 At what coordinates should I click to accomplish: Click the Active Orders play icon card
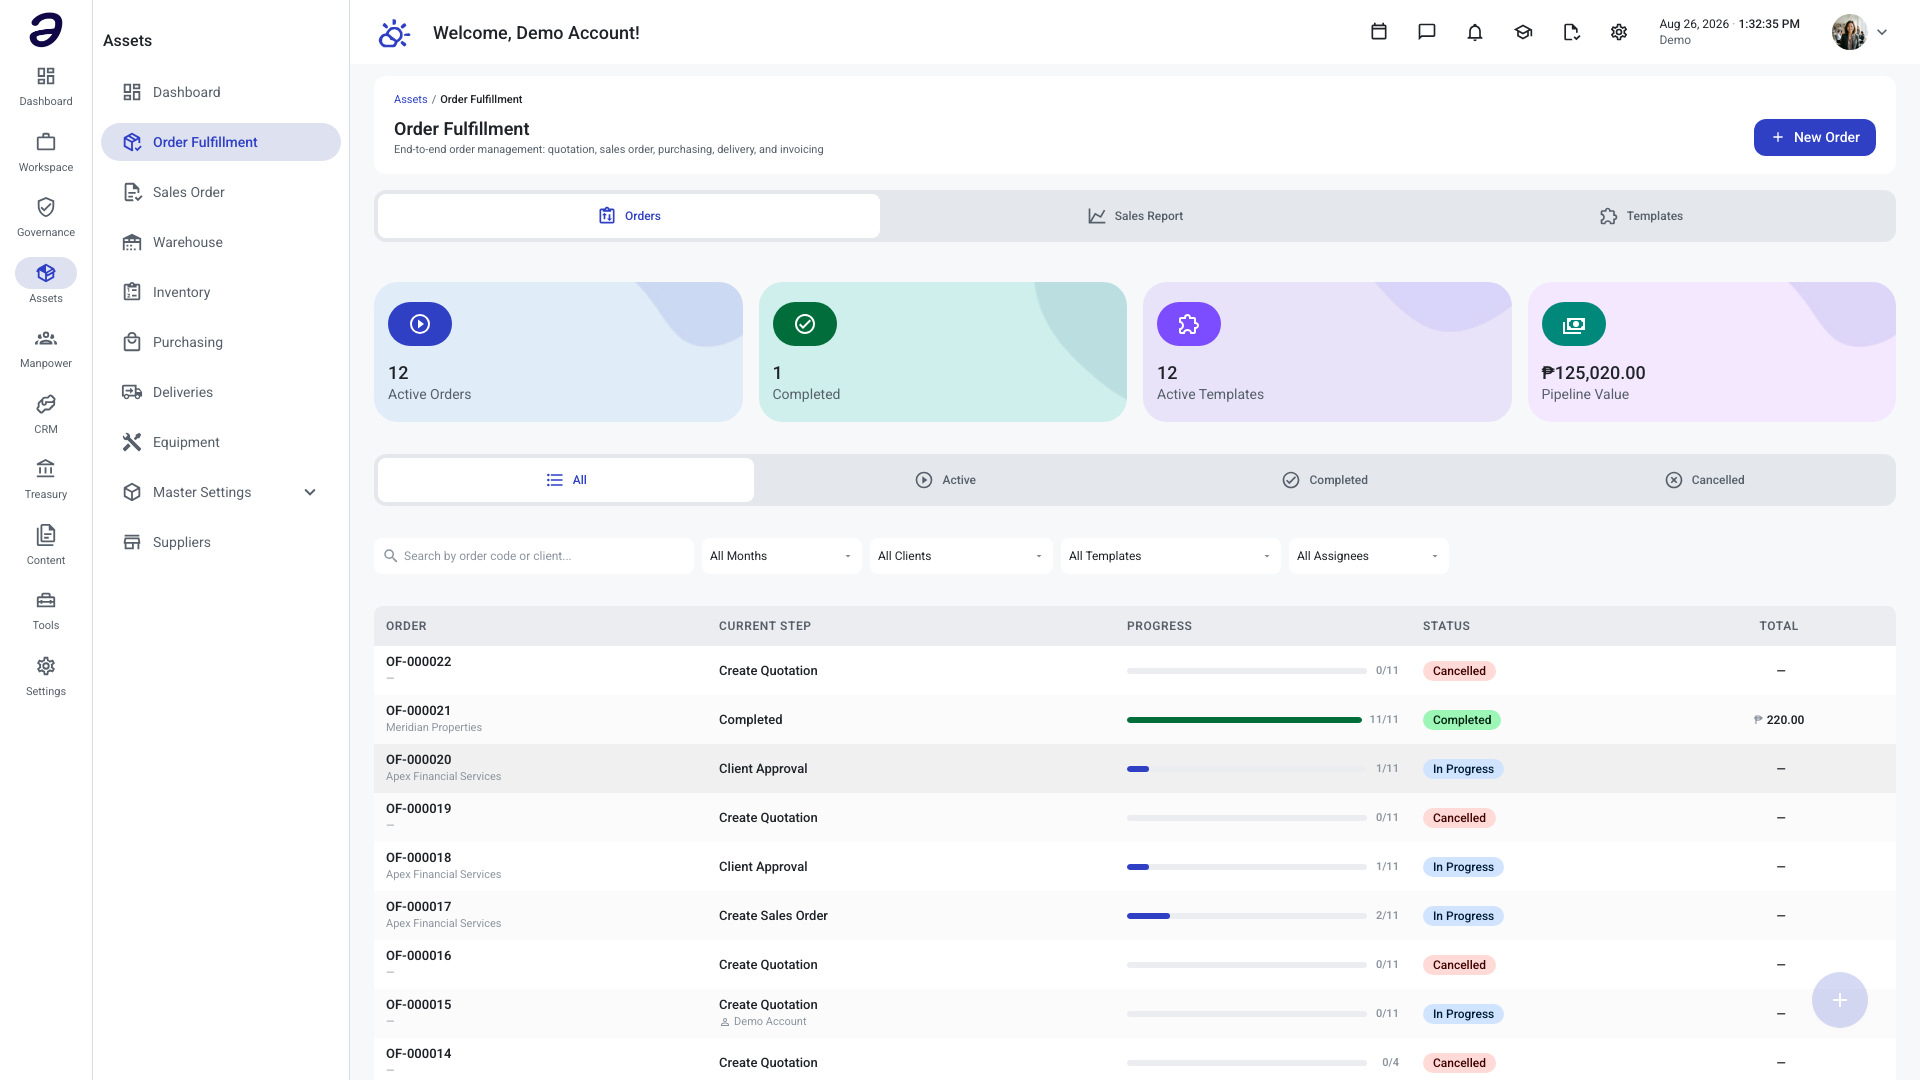point(420,324)
